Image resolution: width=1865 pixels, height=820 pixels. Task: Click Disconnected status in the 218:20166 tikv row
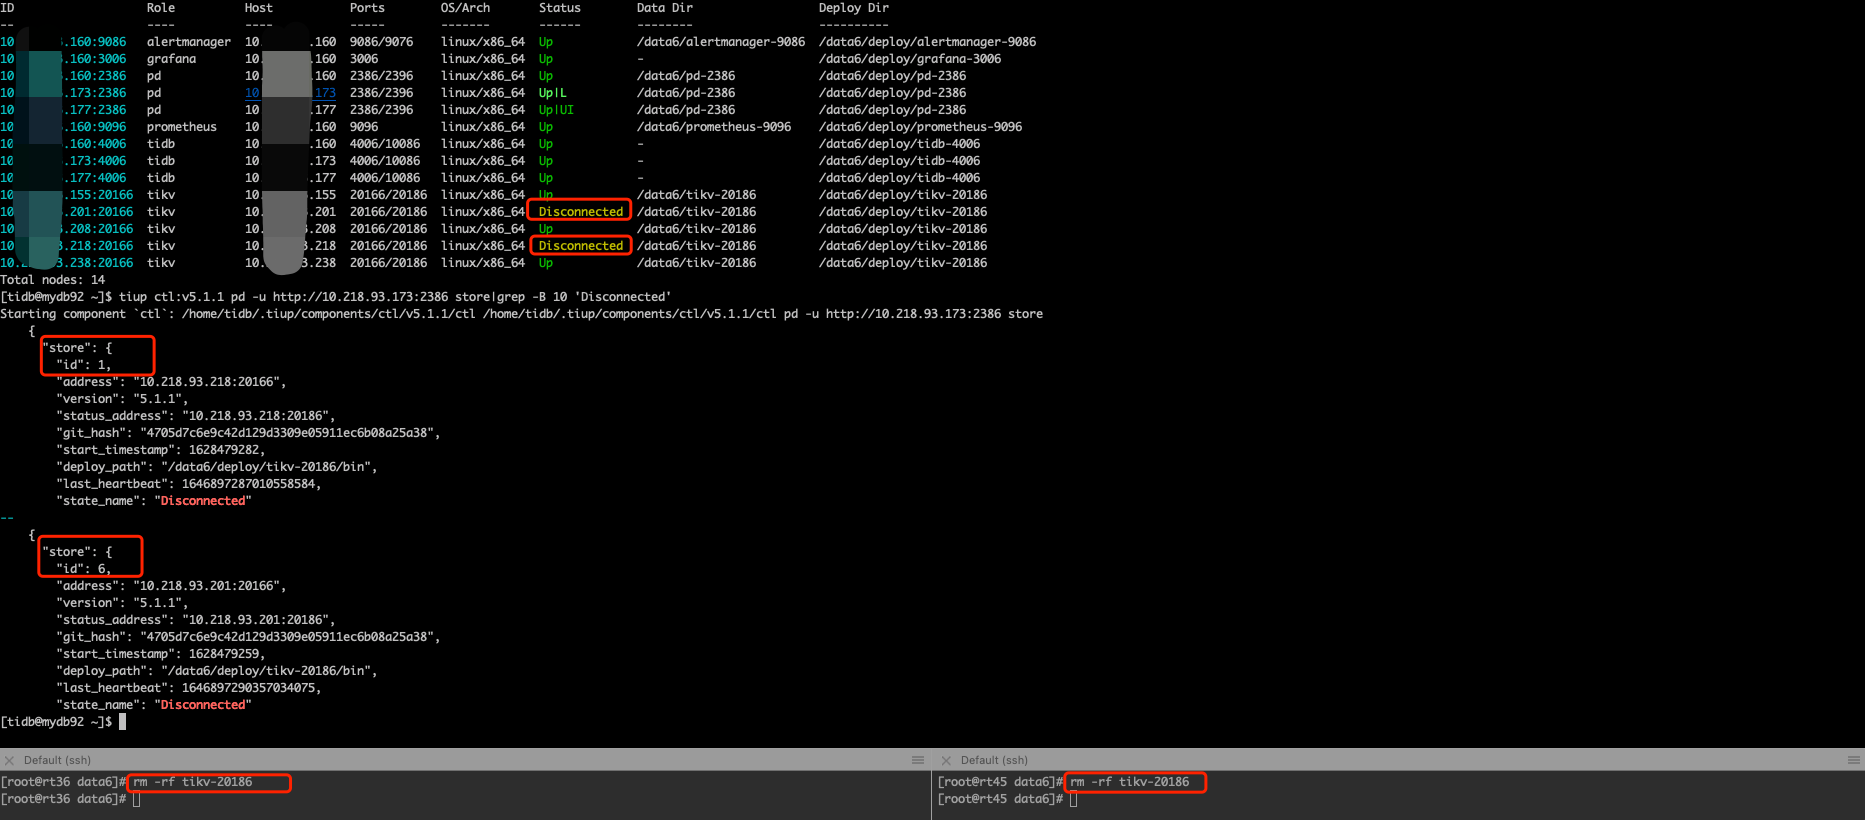[x=581, y=246]
